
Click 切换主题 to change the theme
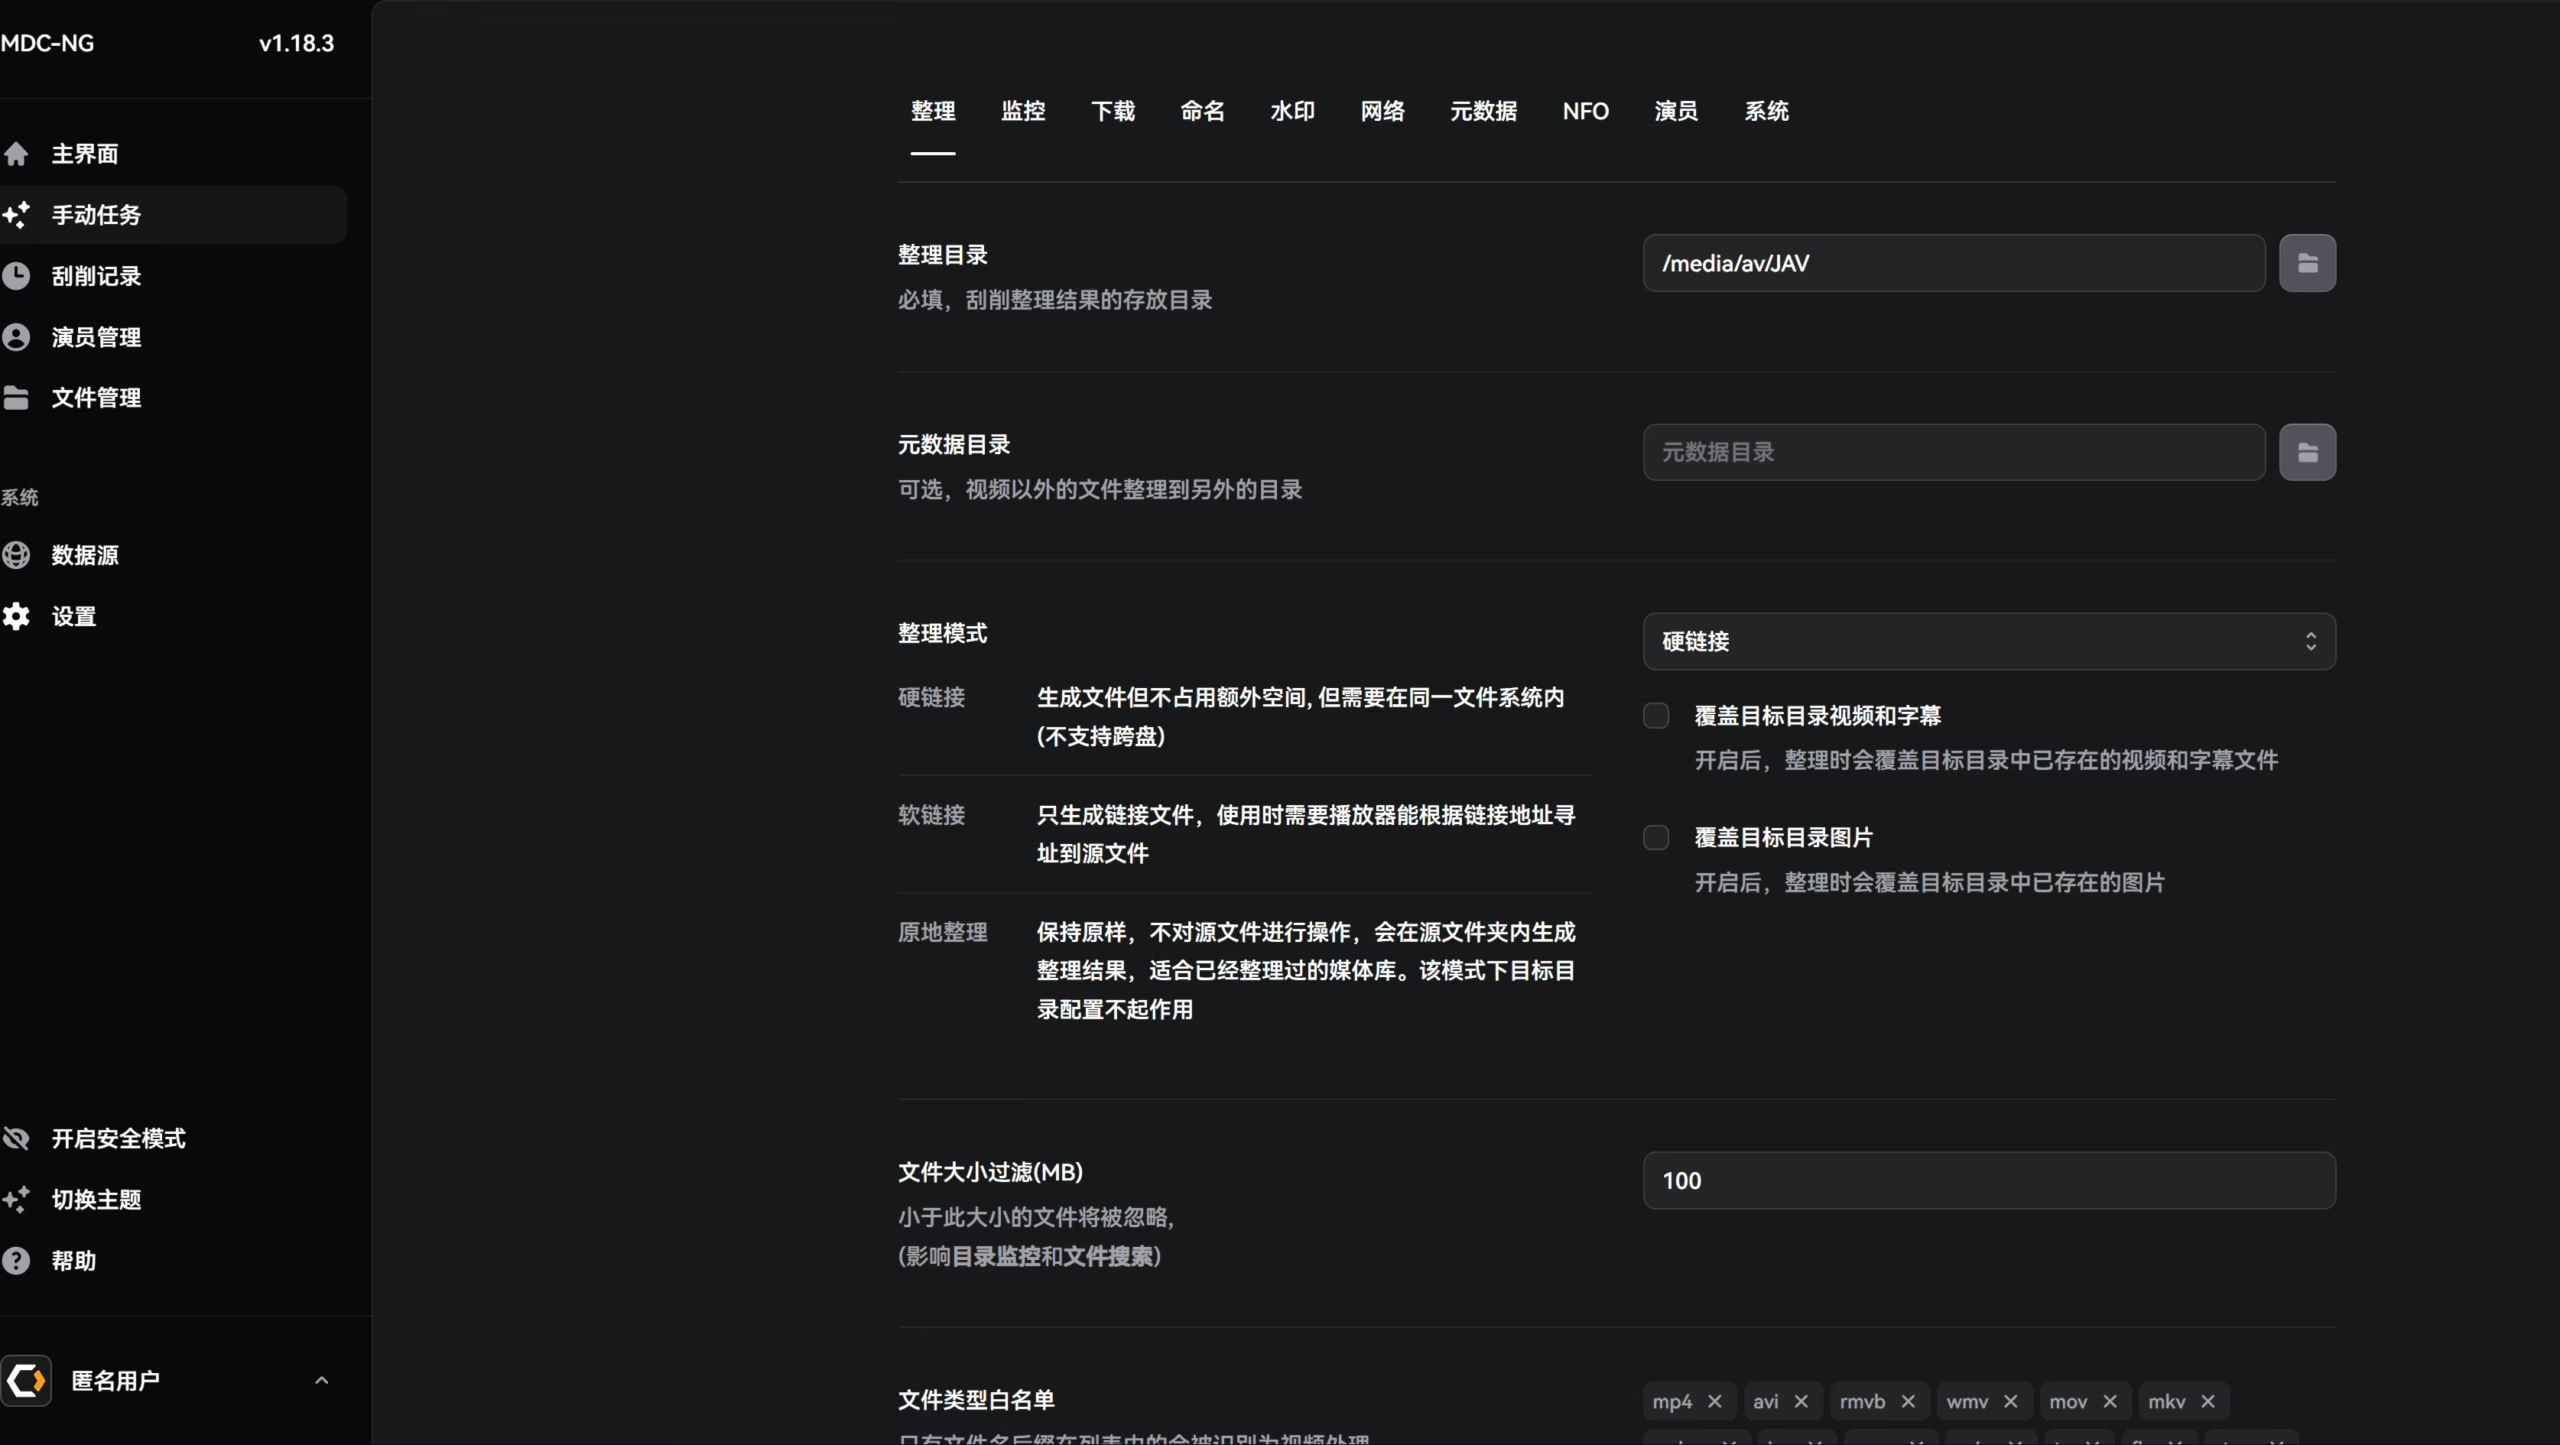[96, 1199]
